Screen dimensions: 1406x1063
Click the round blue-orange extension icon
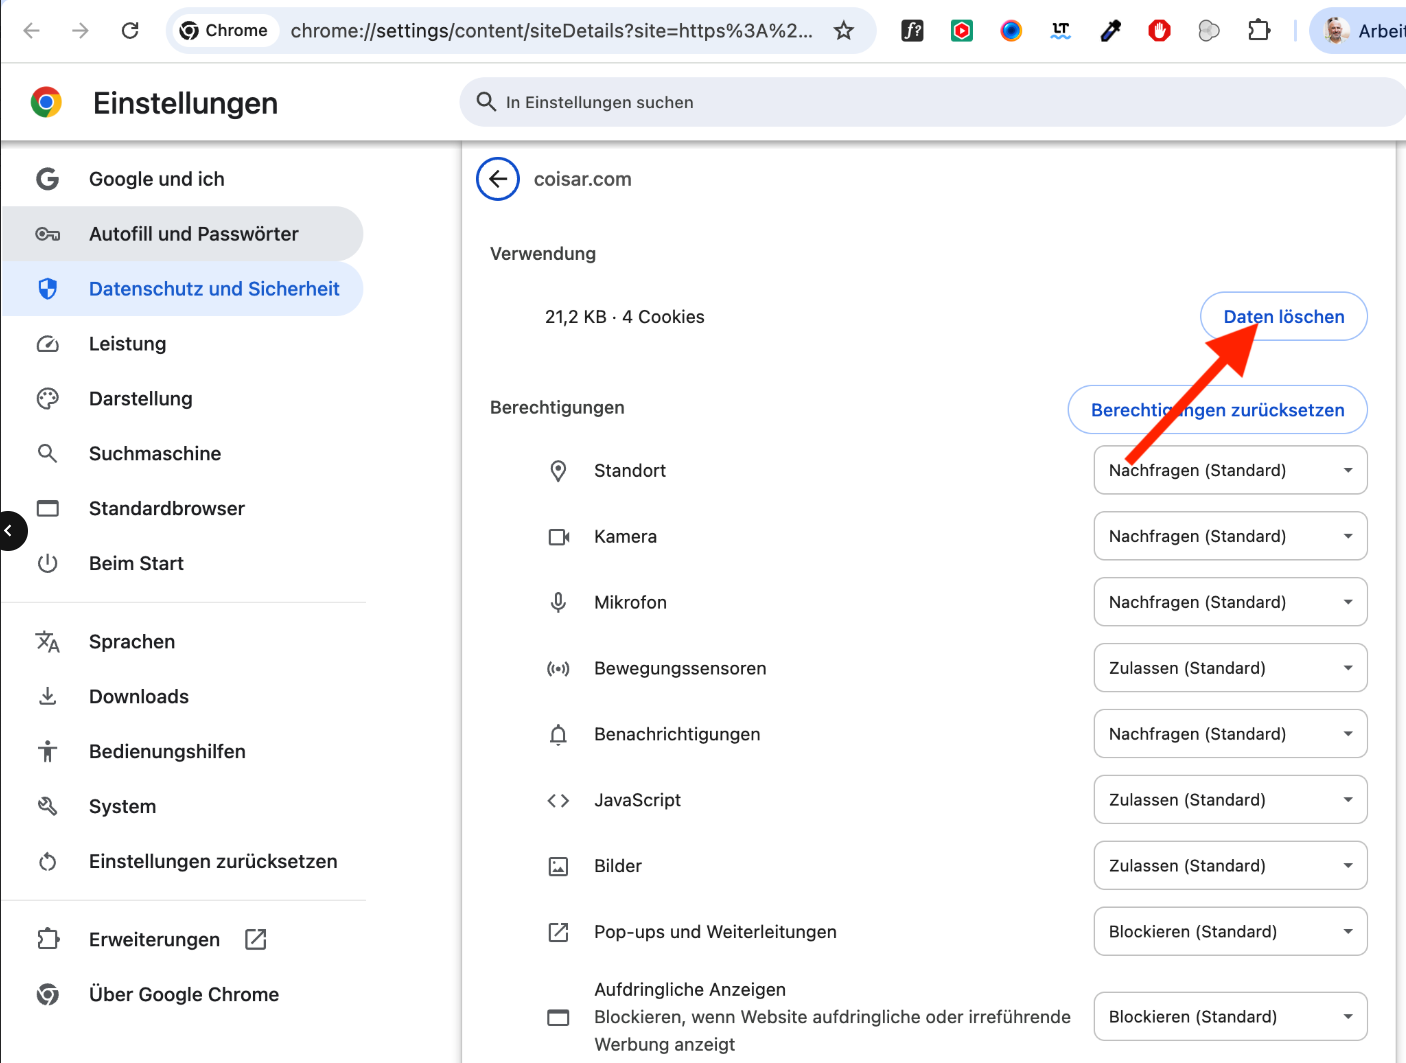(x=1011, y=31)
